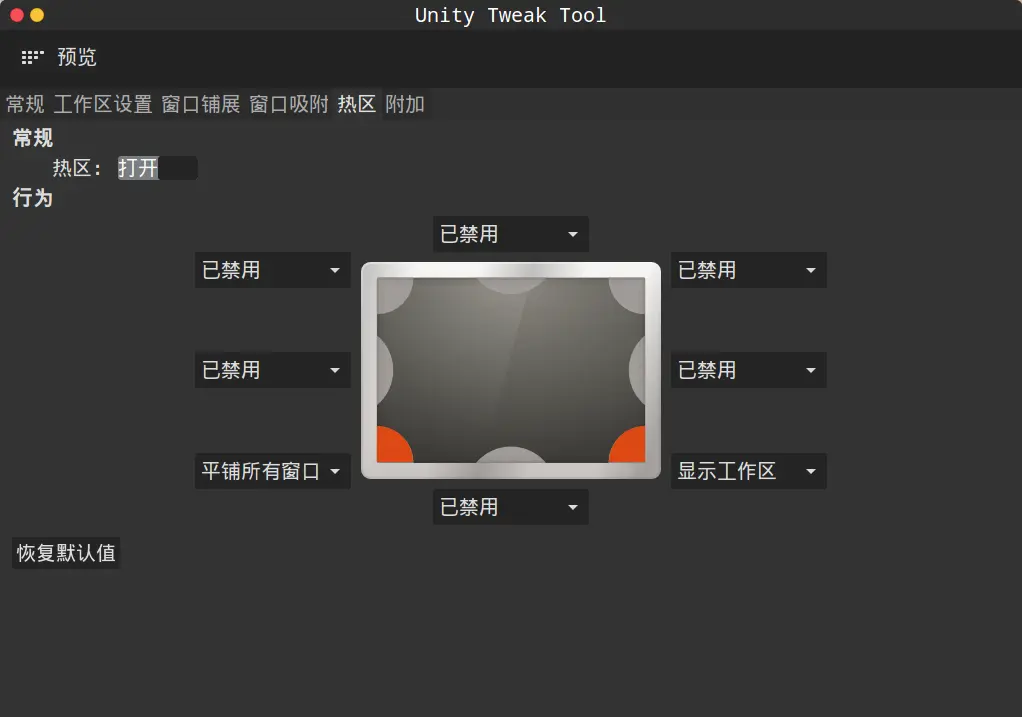Open the 预览 overview grid icon
1022x717 pixels.
point(32,57)
